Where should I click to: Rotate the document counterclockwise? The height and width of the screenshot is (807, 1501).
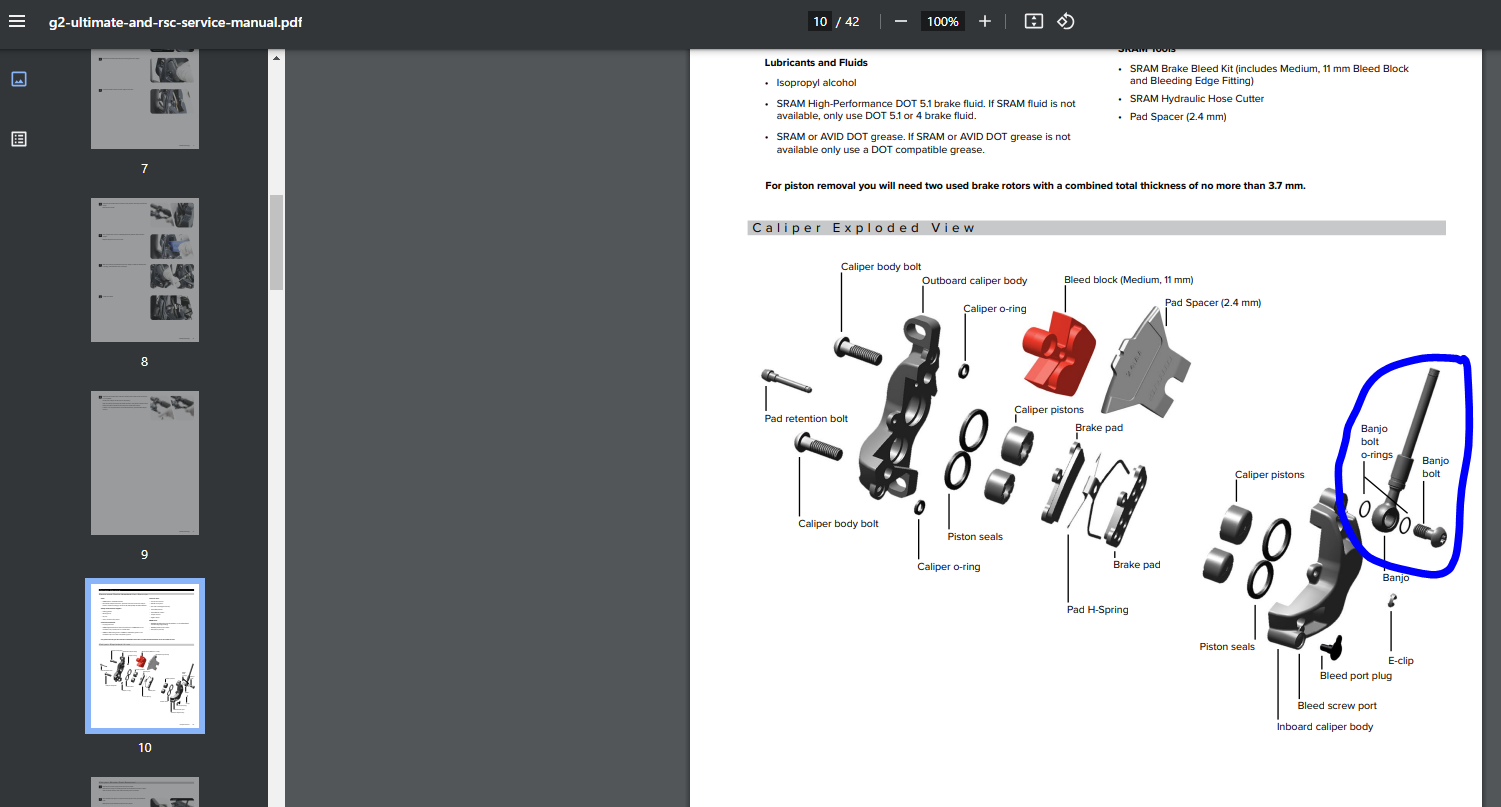click(1066, 21)
